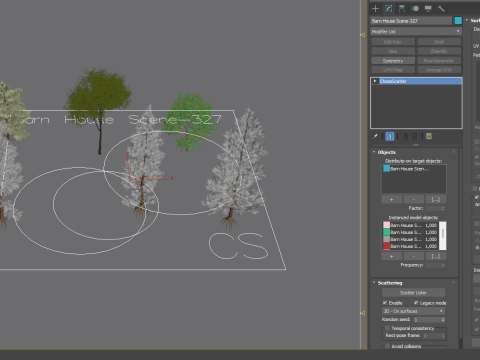Open Configure Modifier Sets icon

click(x=429, y=136)
